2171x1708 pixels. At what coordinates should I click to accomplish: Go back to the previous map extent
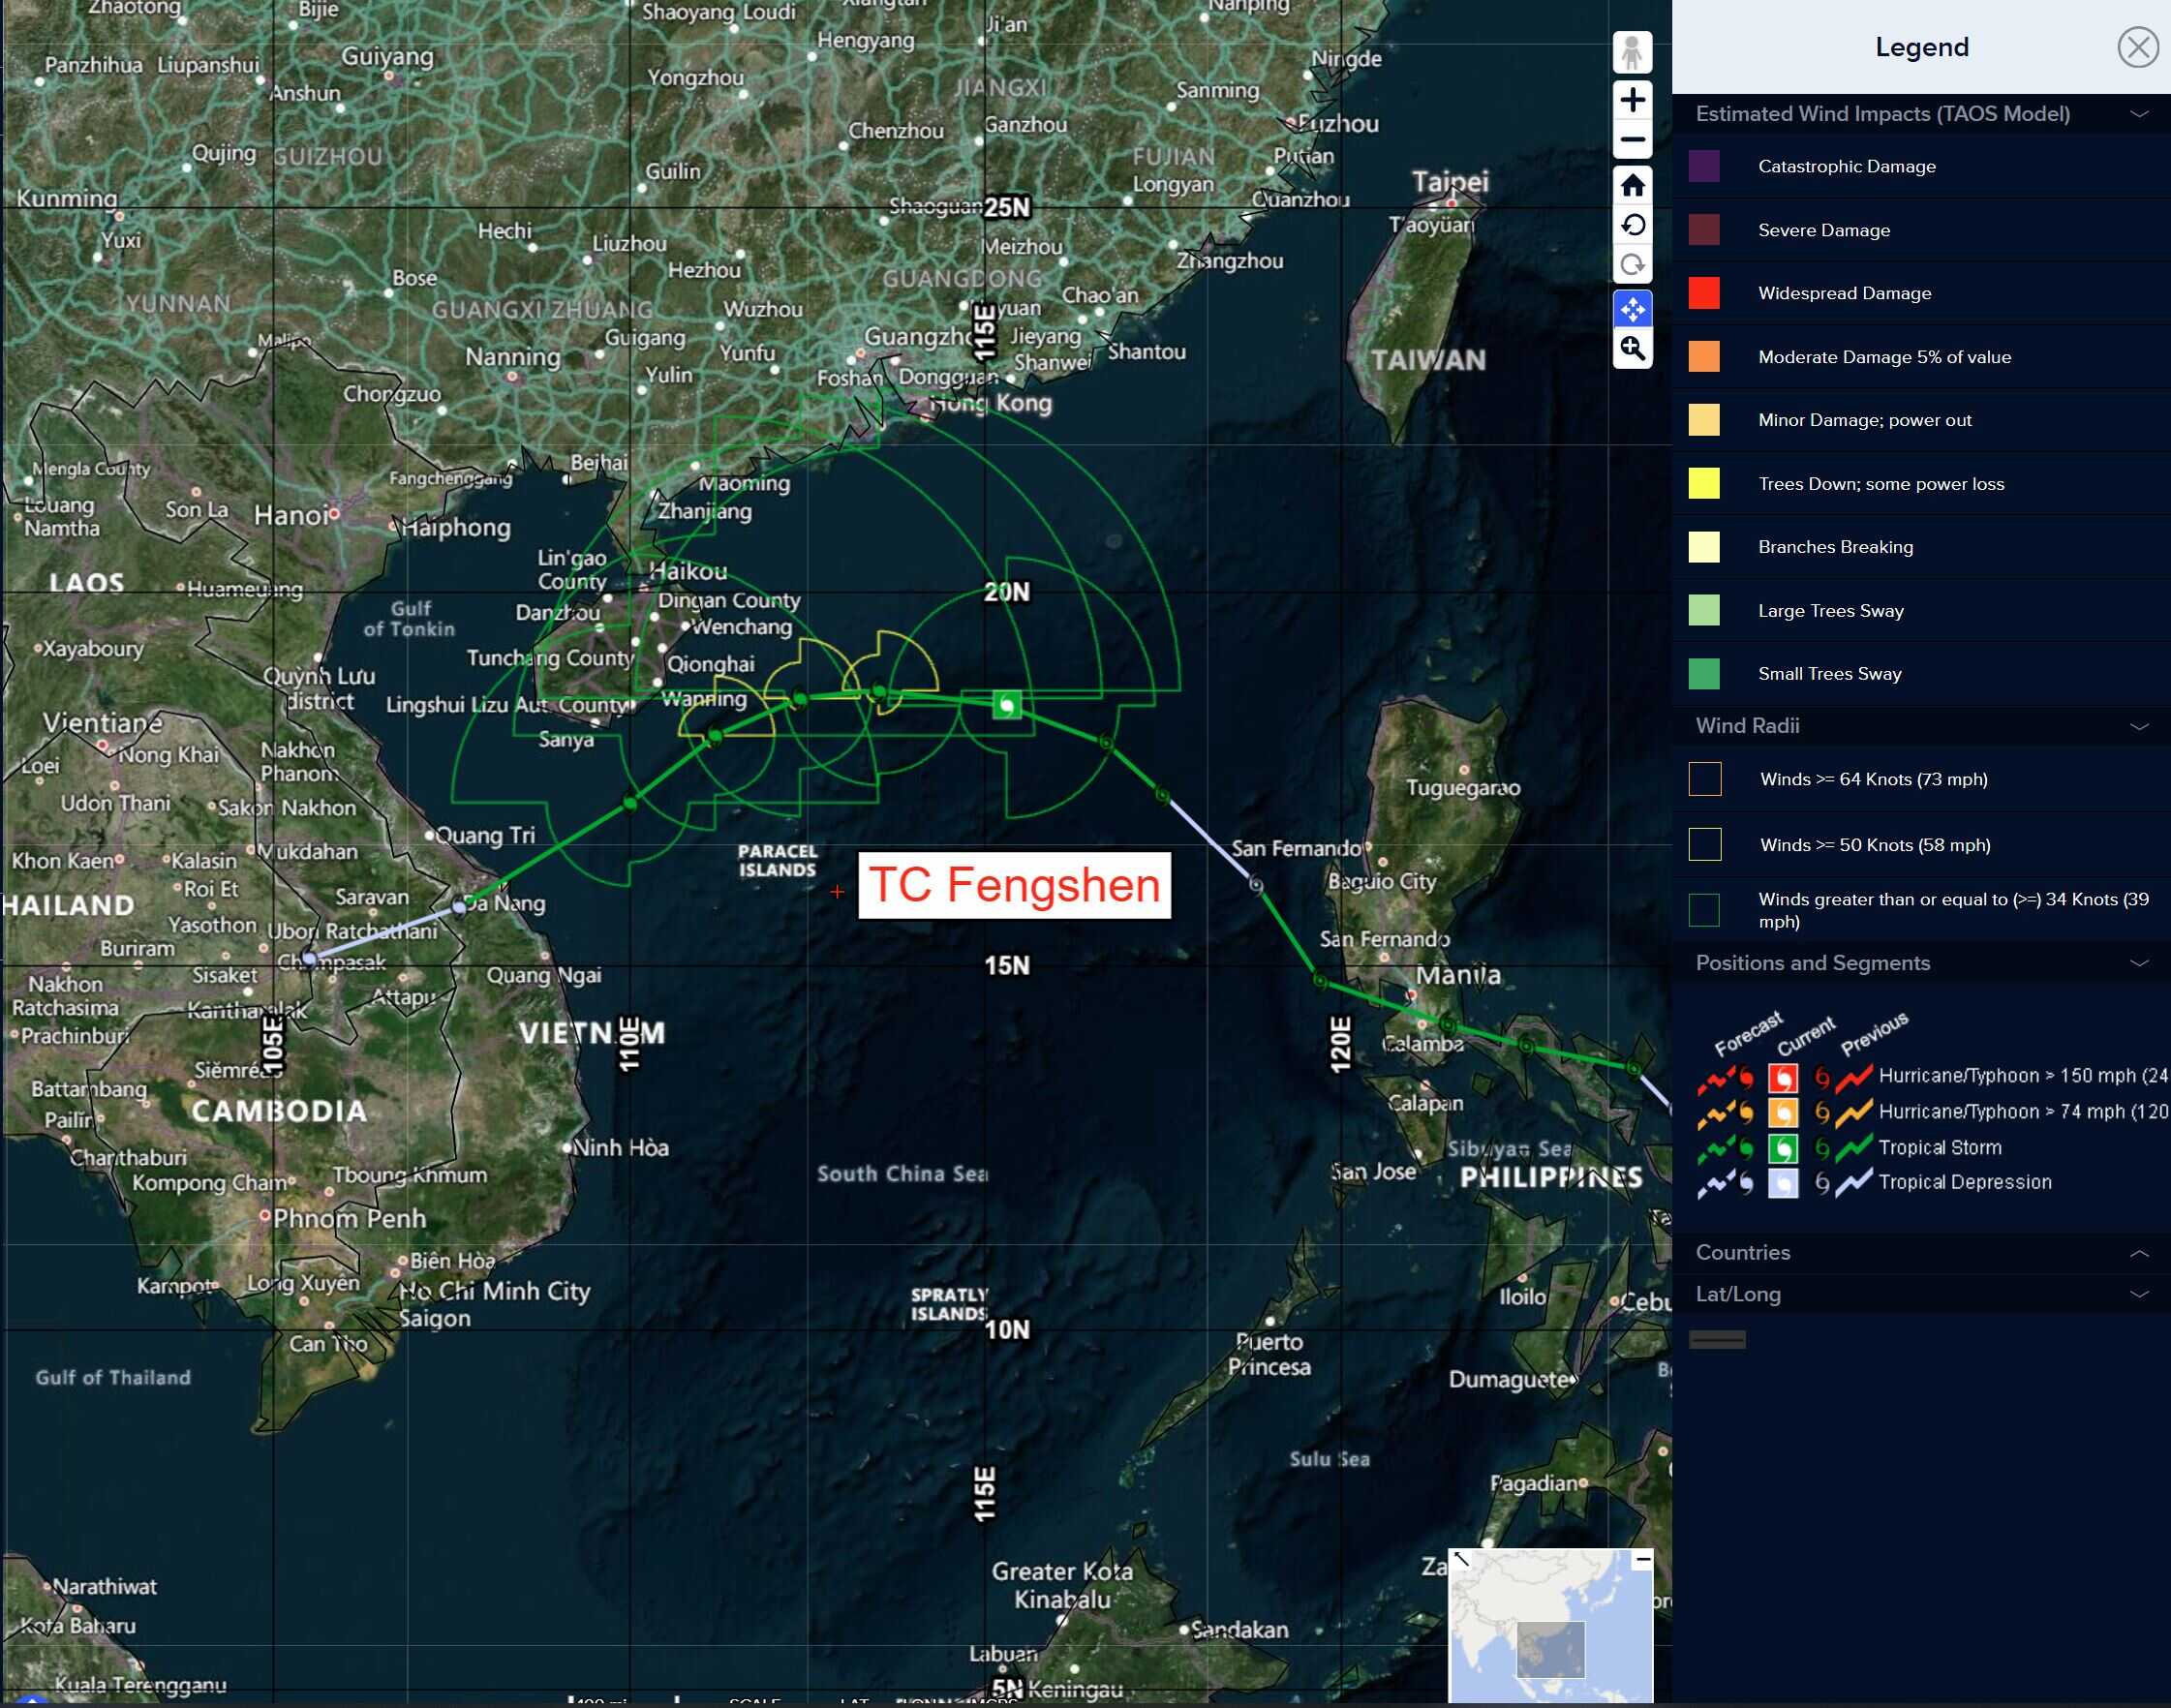pos(1632,225)
